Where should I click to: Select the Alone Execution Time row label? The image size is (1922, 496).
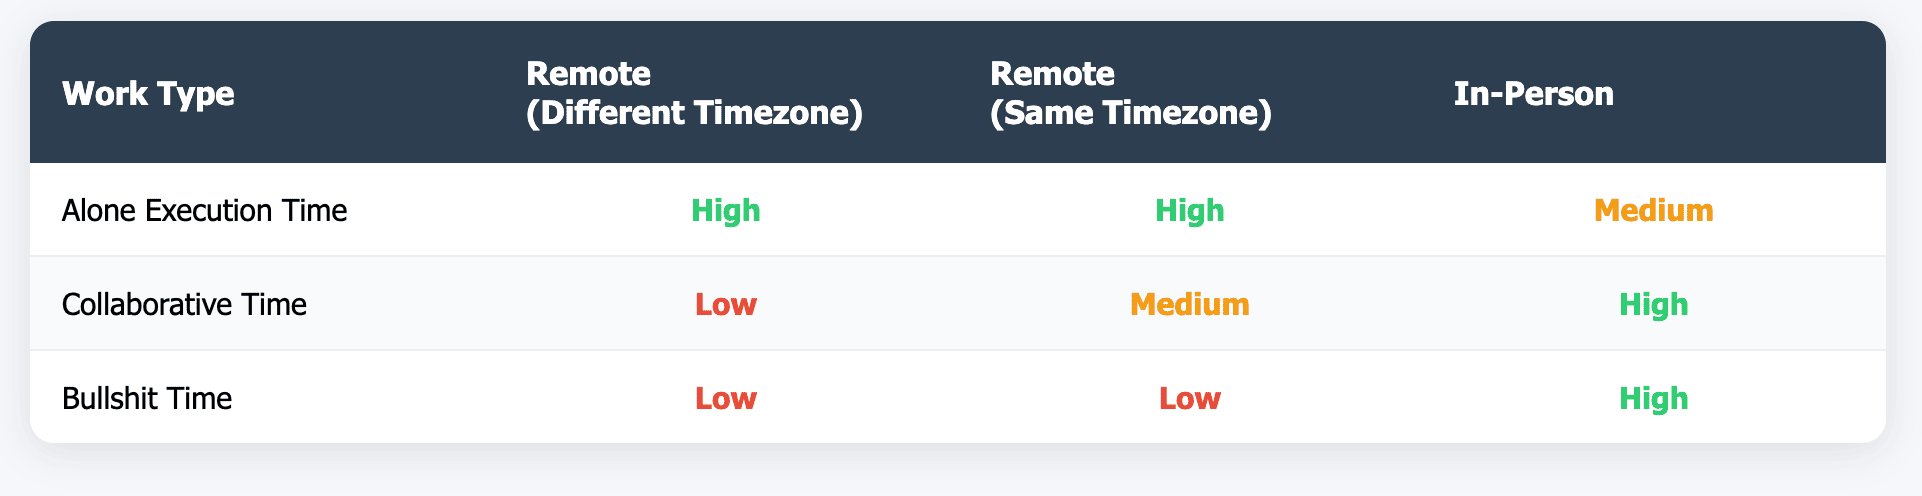point(205,210)
